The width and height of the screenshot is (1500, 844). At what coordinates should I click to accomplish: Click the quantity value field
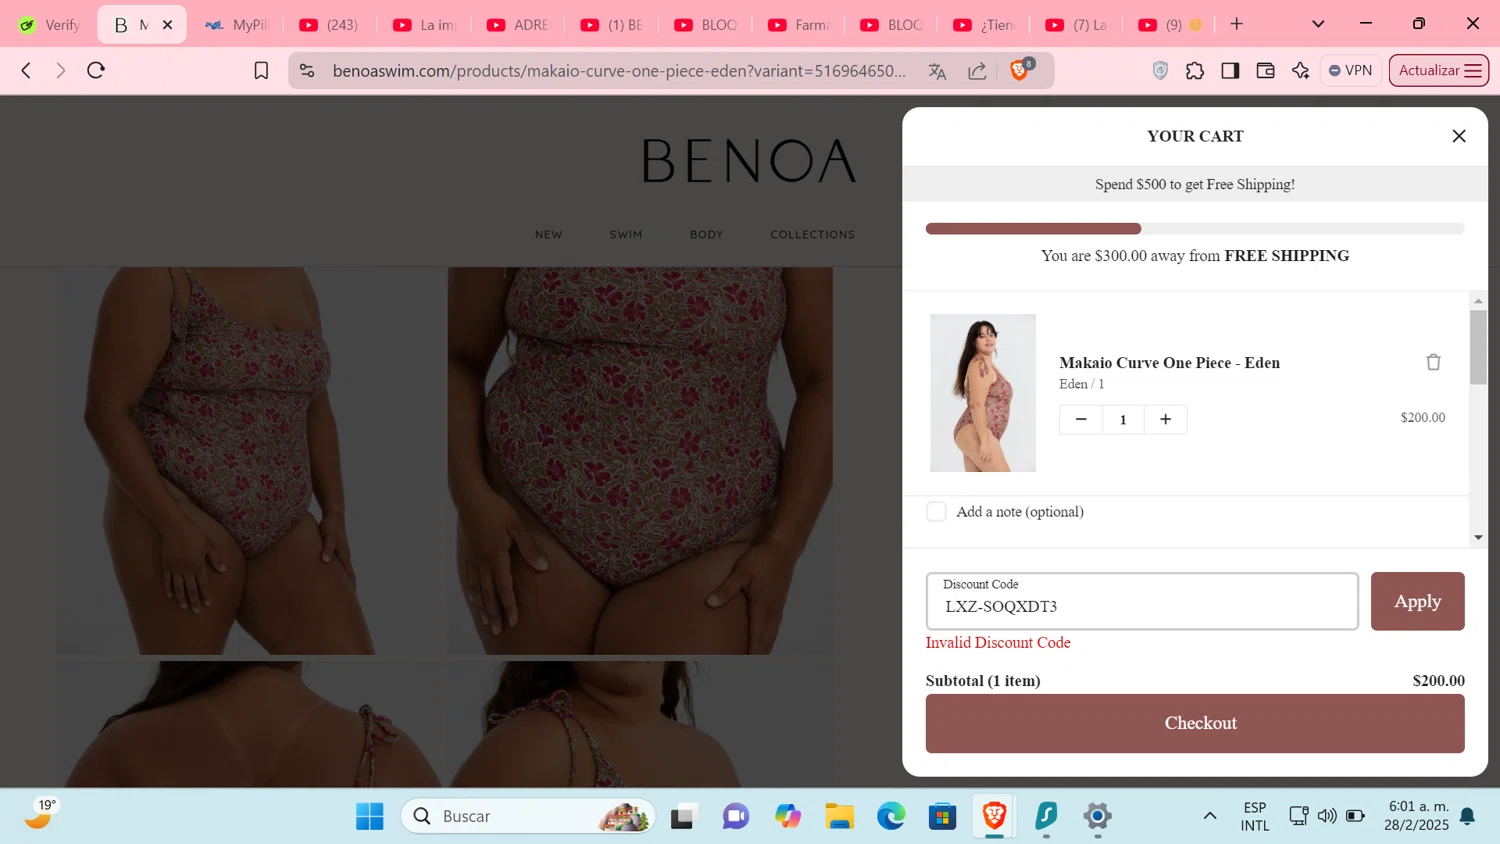(x=1123, y=419)
